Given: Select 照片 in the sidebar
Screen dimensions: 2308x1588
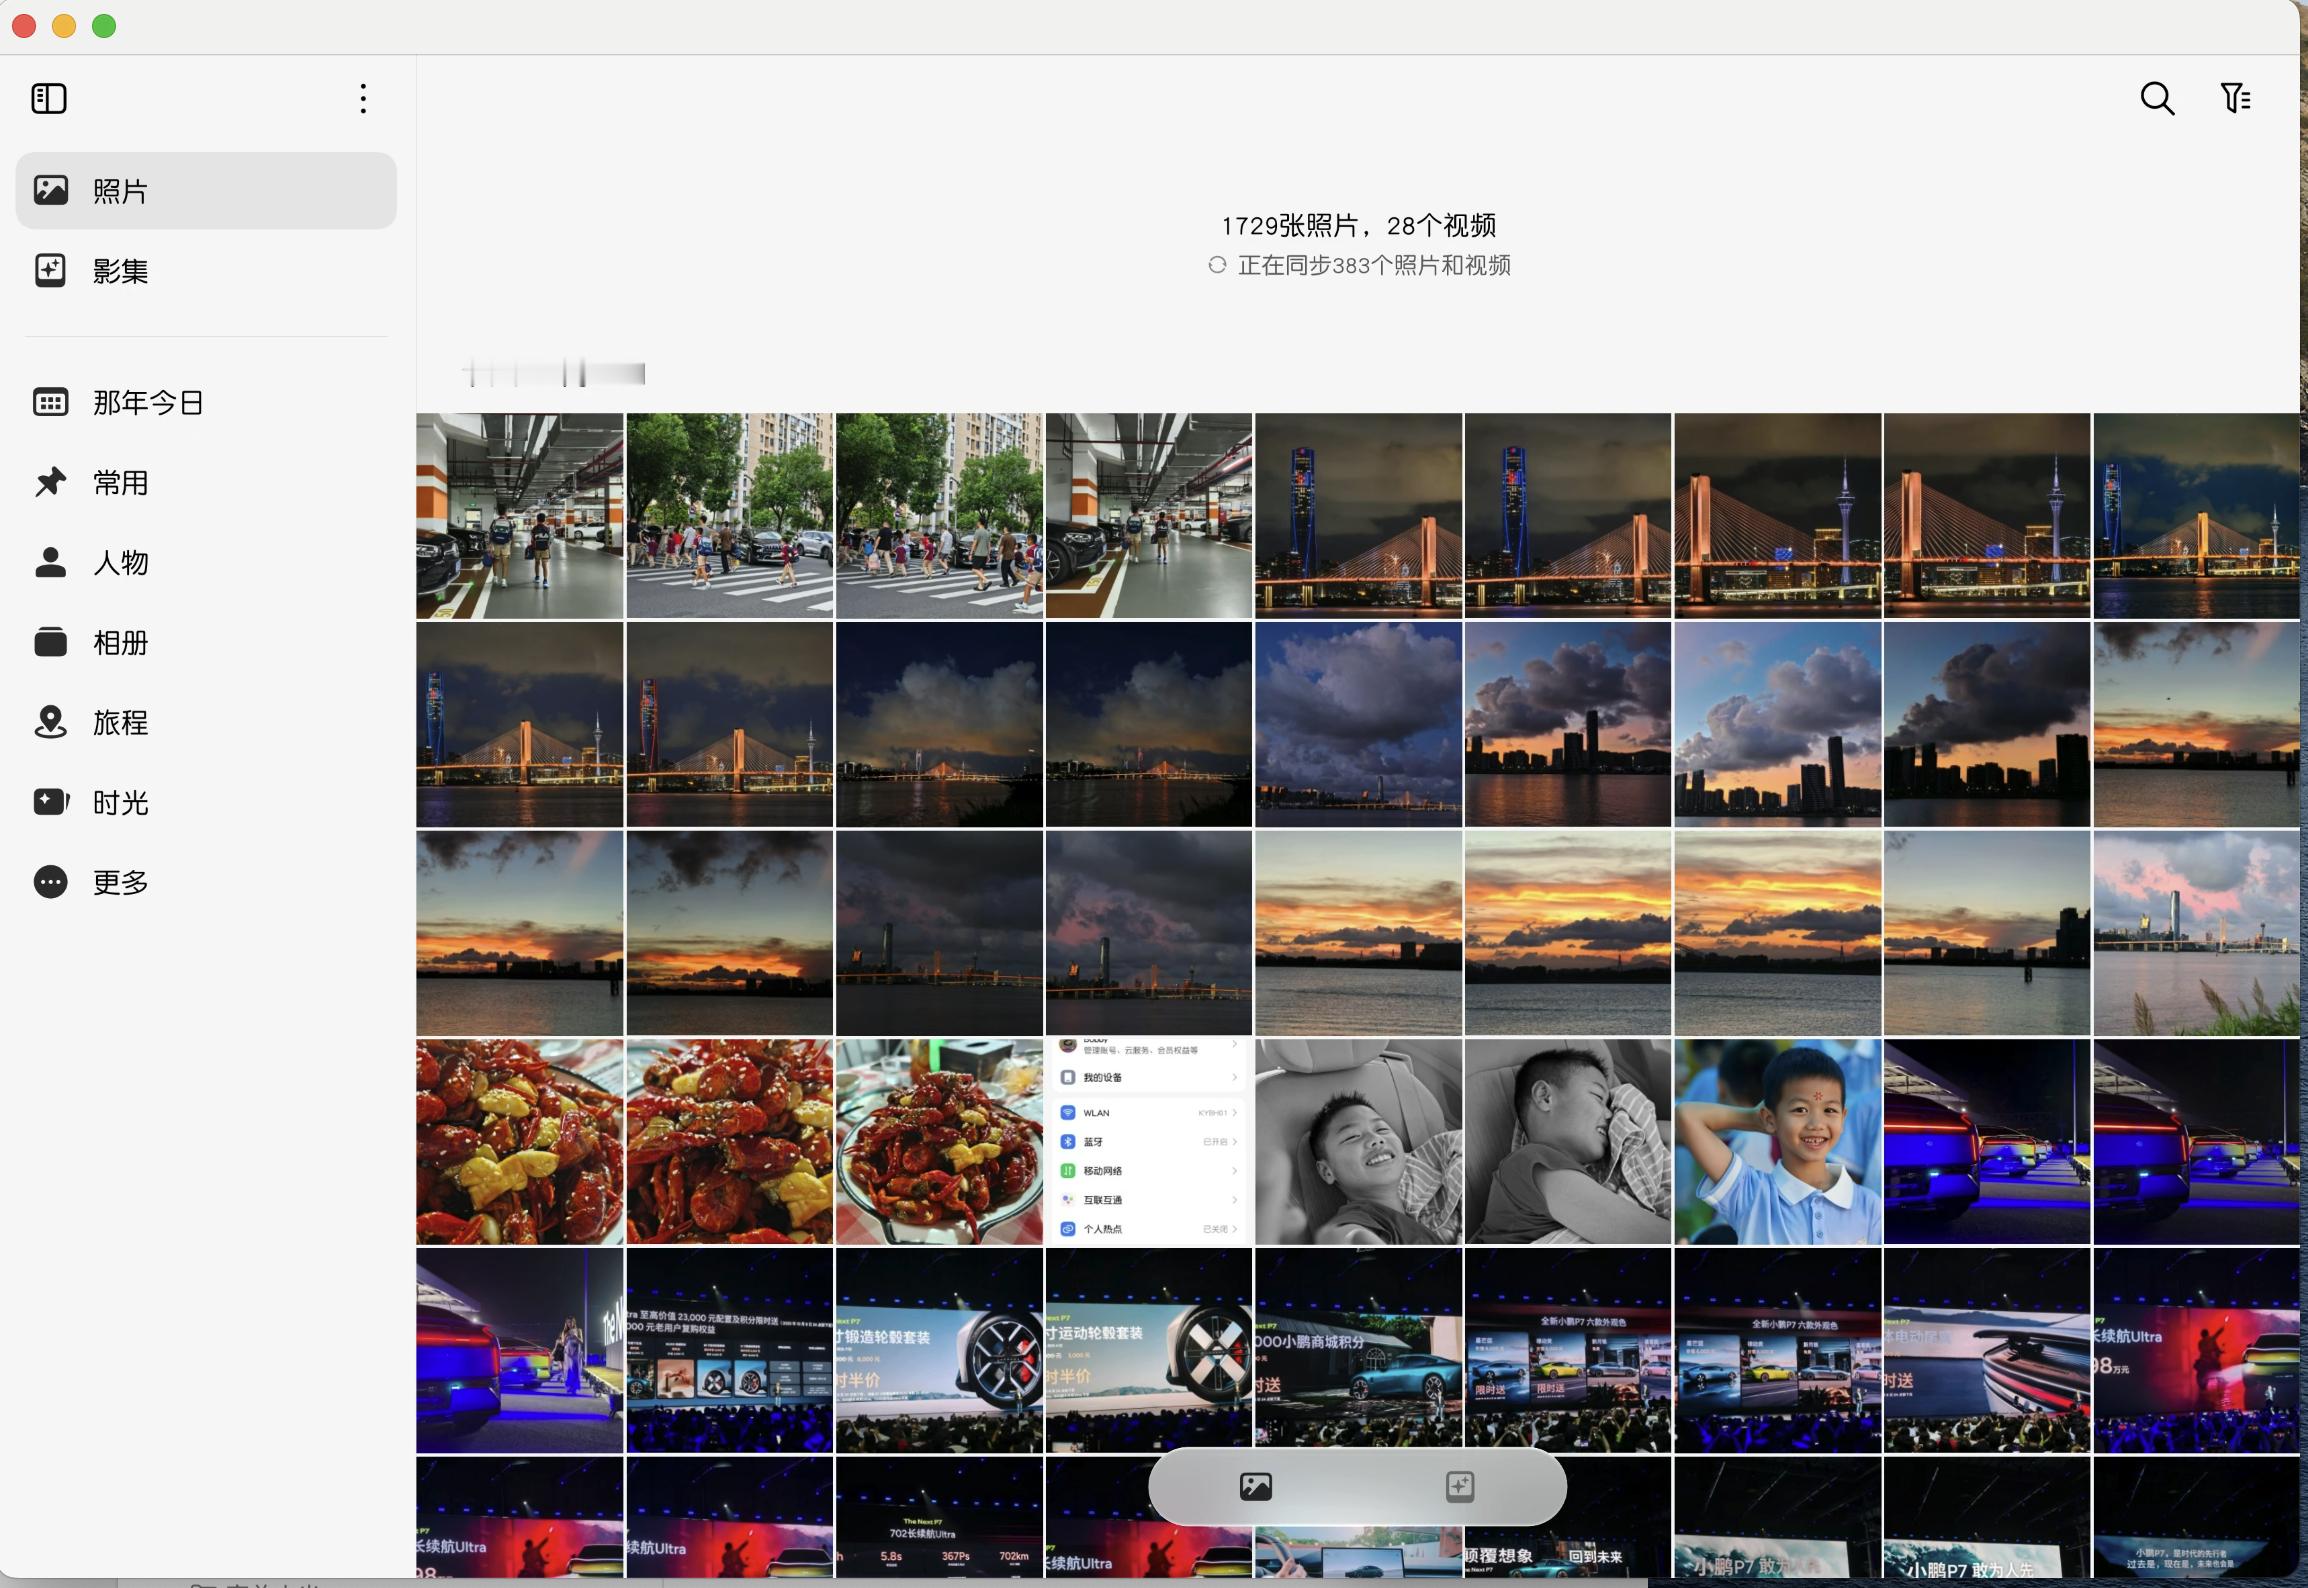Looking at the screenshot, I should 206,190.
